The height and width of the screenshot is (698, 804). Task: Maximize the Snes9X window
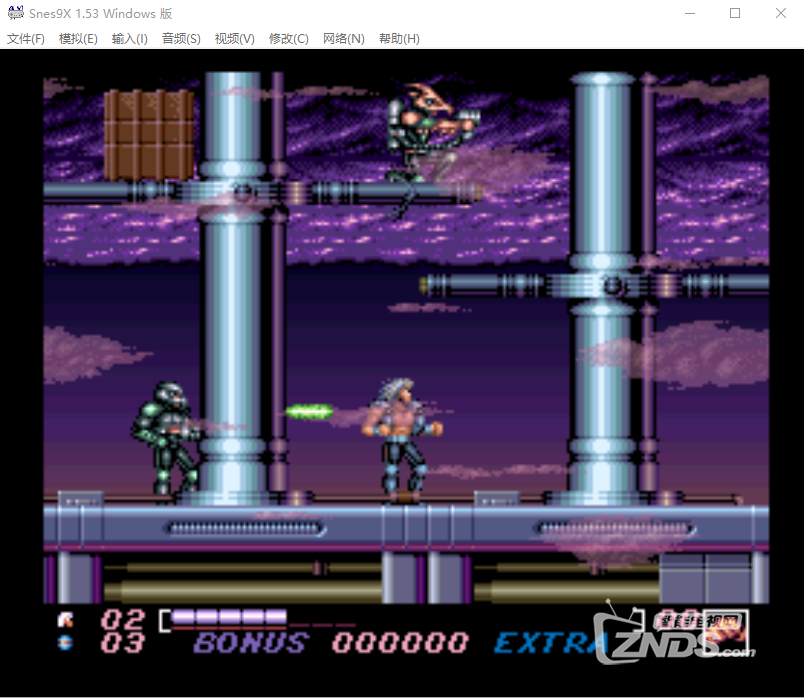pyautogui.click(x=735, y=13)
